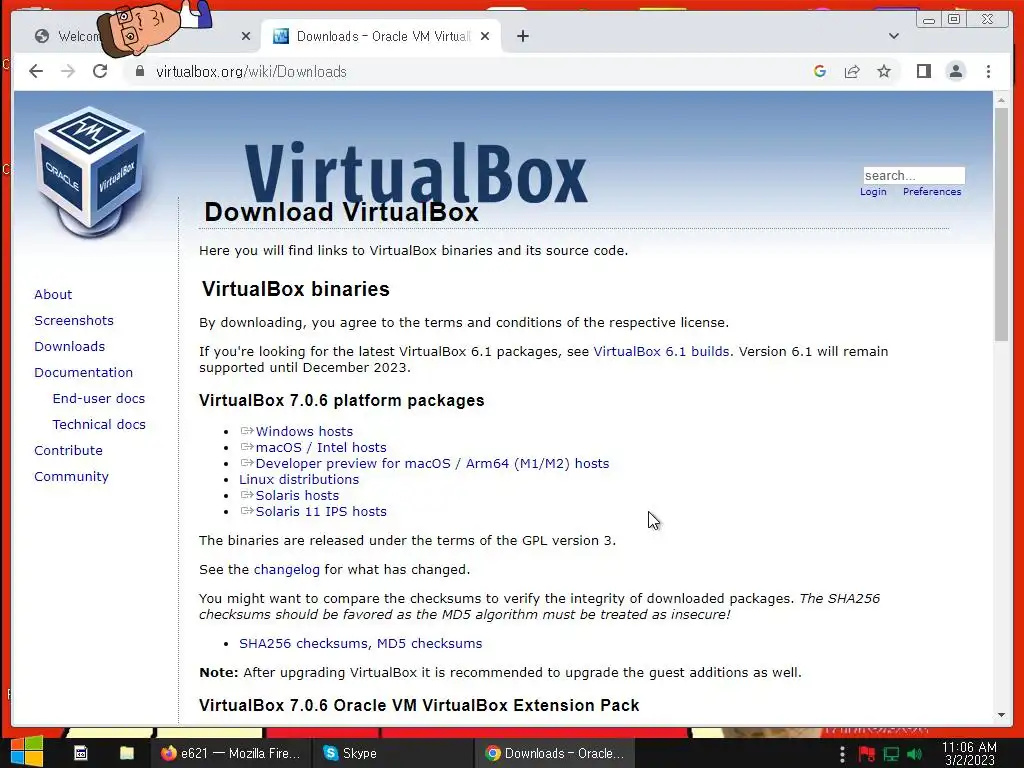Screen dimensions: 1024x768
Task: Open the network tray icon
Action: tap(891, 754)
